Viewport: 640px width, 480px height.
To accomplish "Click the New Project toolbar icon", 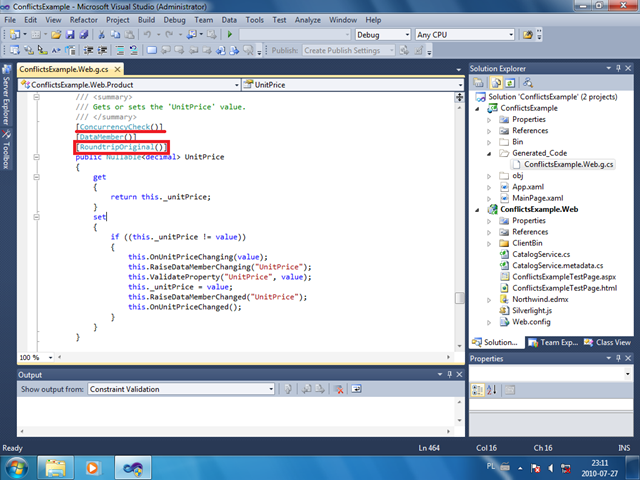I will point(15,35).
